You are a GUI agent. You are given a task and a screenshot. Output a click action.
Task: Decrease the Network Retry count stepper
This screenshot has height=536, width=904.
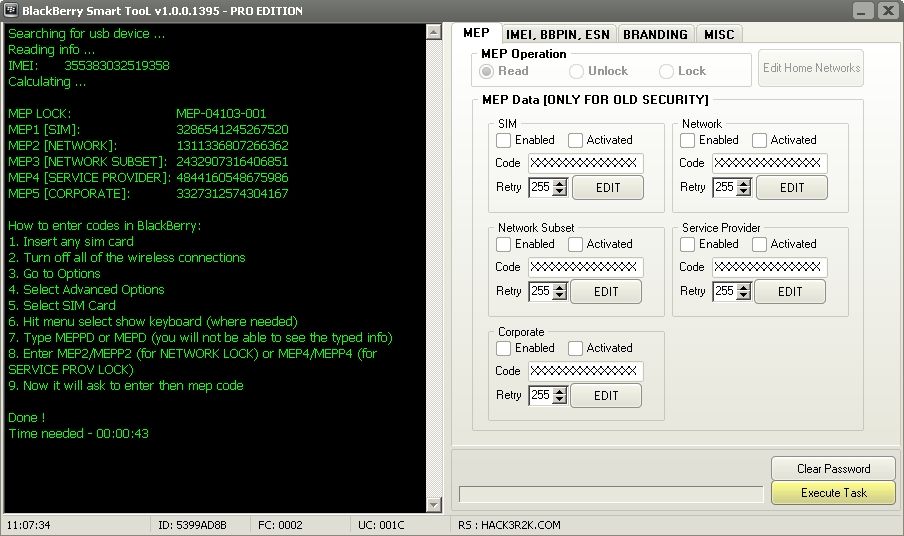tap(743, 192)
